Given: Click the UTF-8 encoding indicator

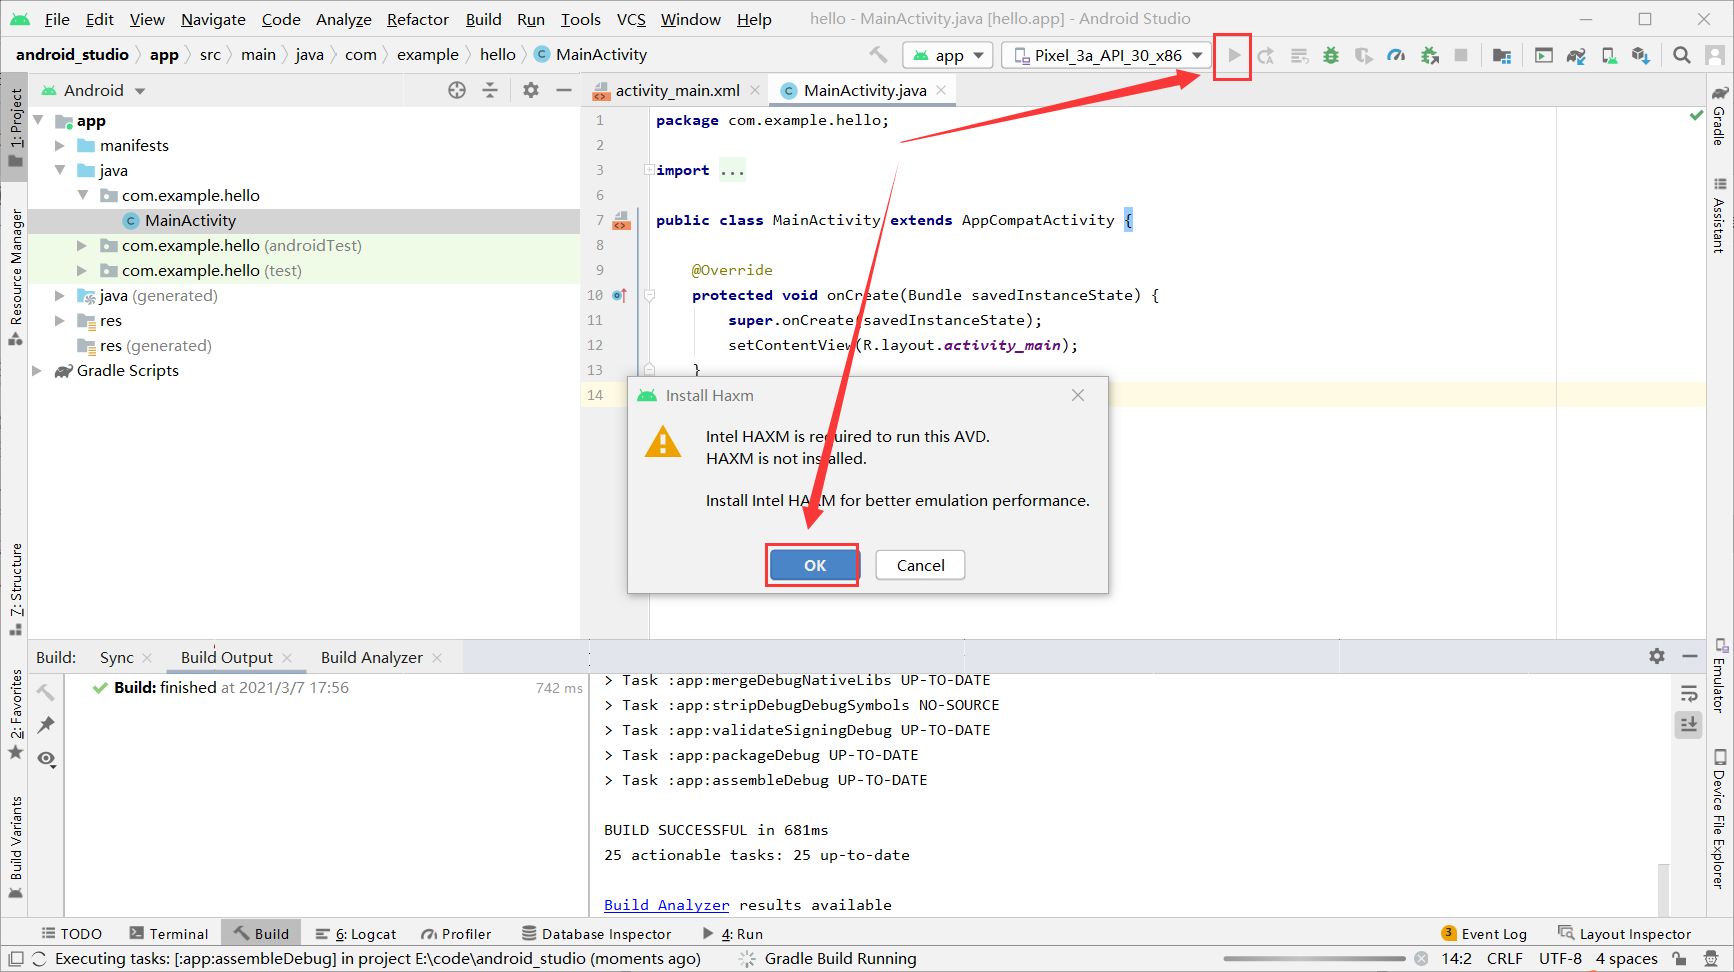Looking at the screenshot, I should tap(1560, 958).
